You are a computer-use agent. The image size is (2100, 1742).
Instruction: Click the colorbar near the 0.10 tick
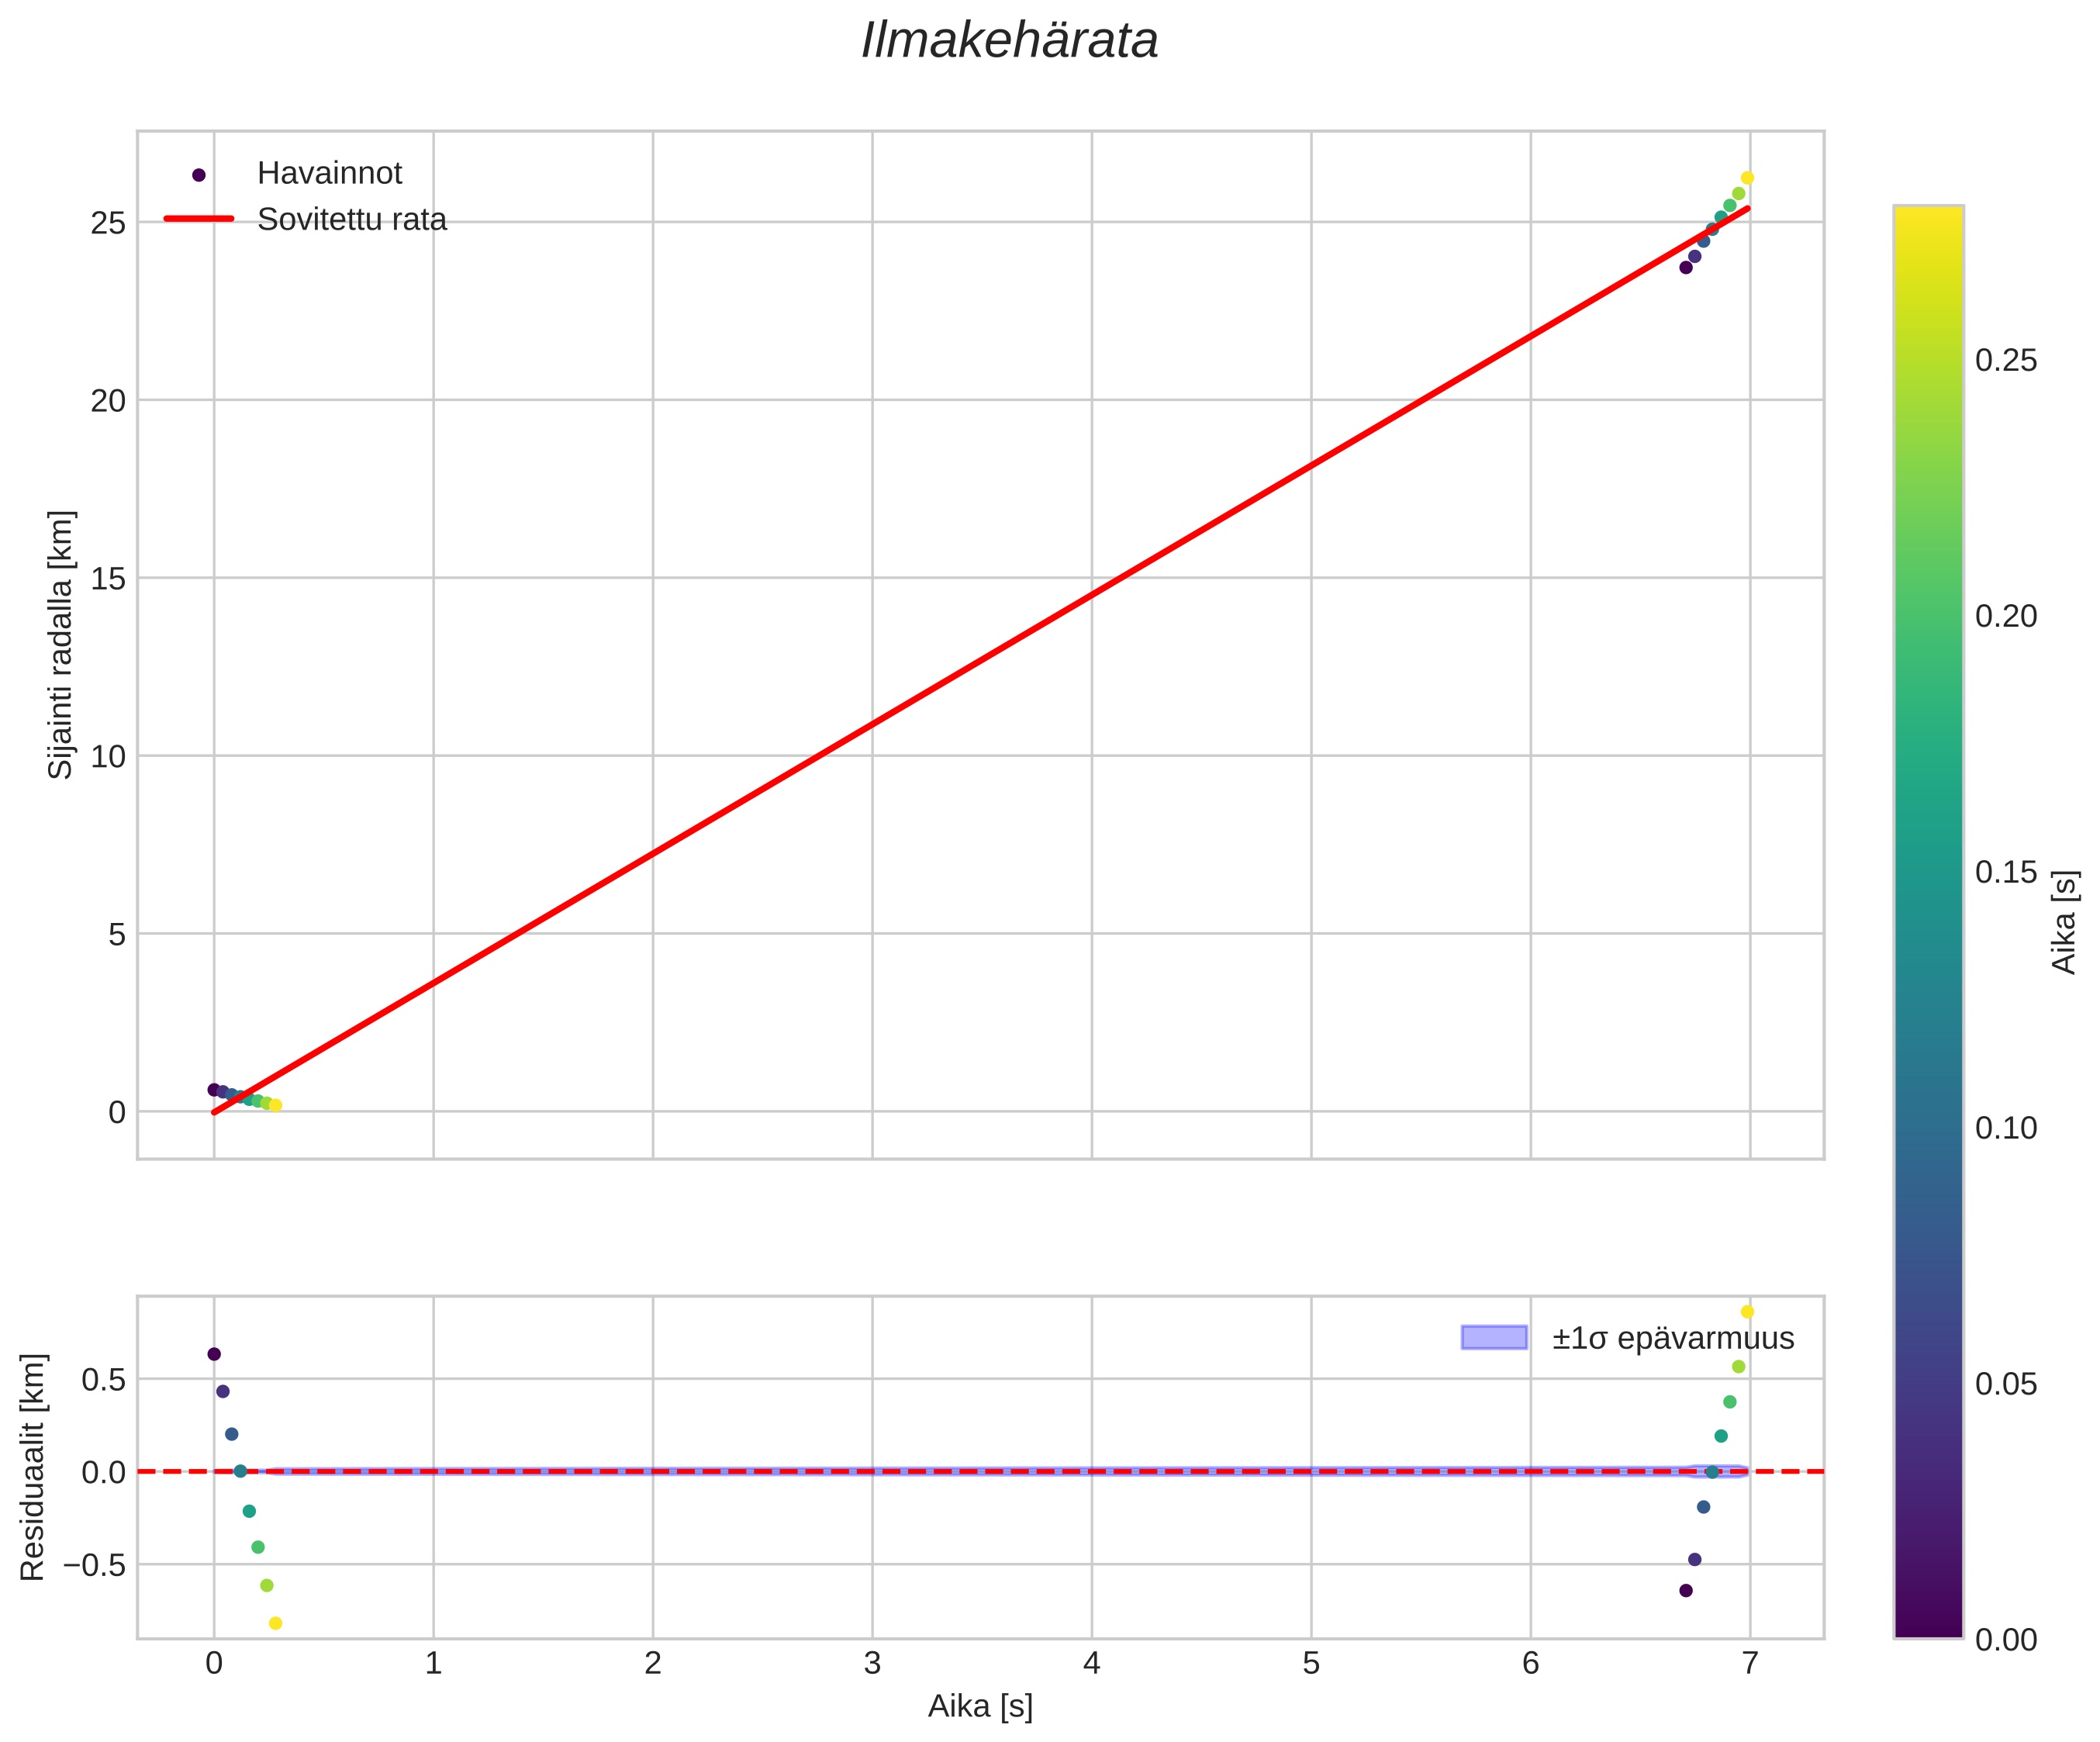tap(1928, 1128)
